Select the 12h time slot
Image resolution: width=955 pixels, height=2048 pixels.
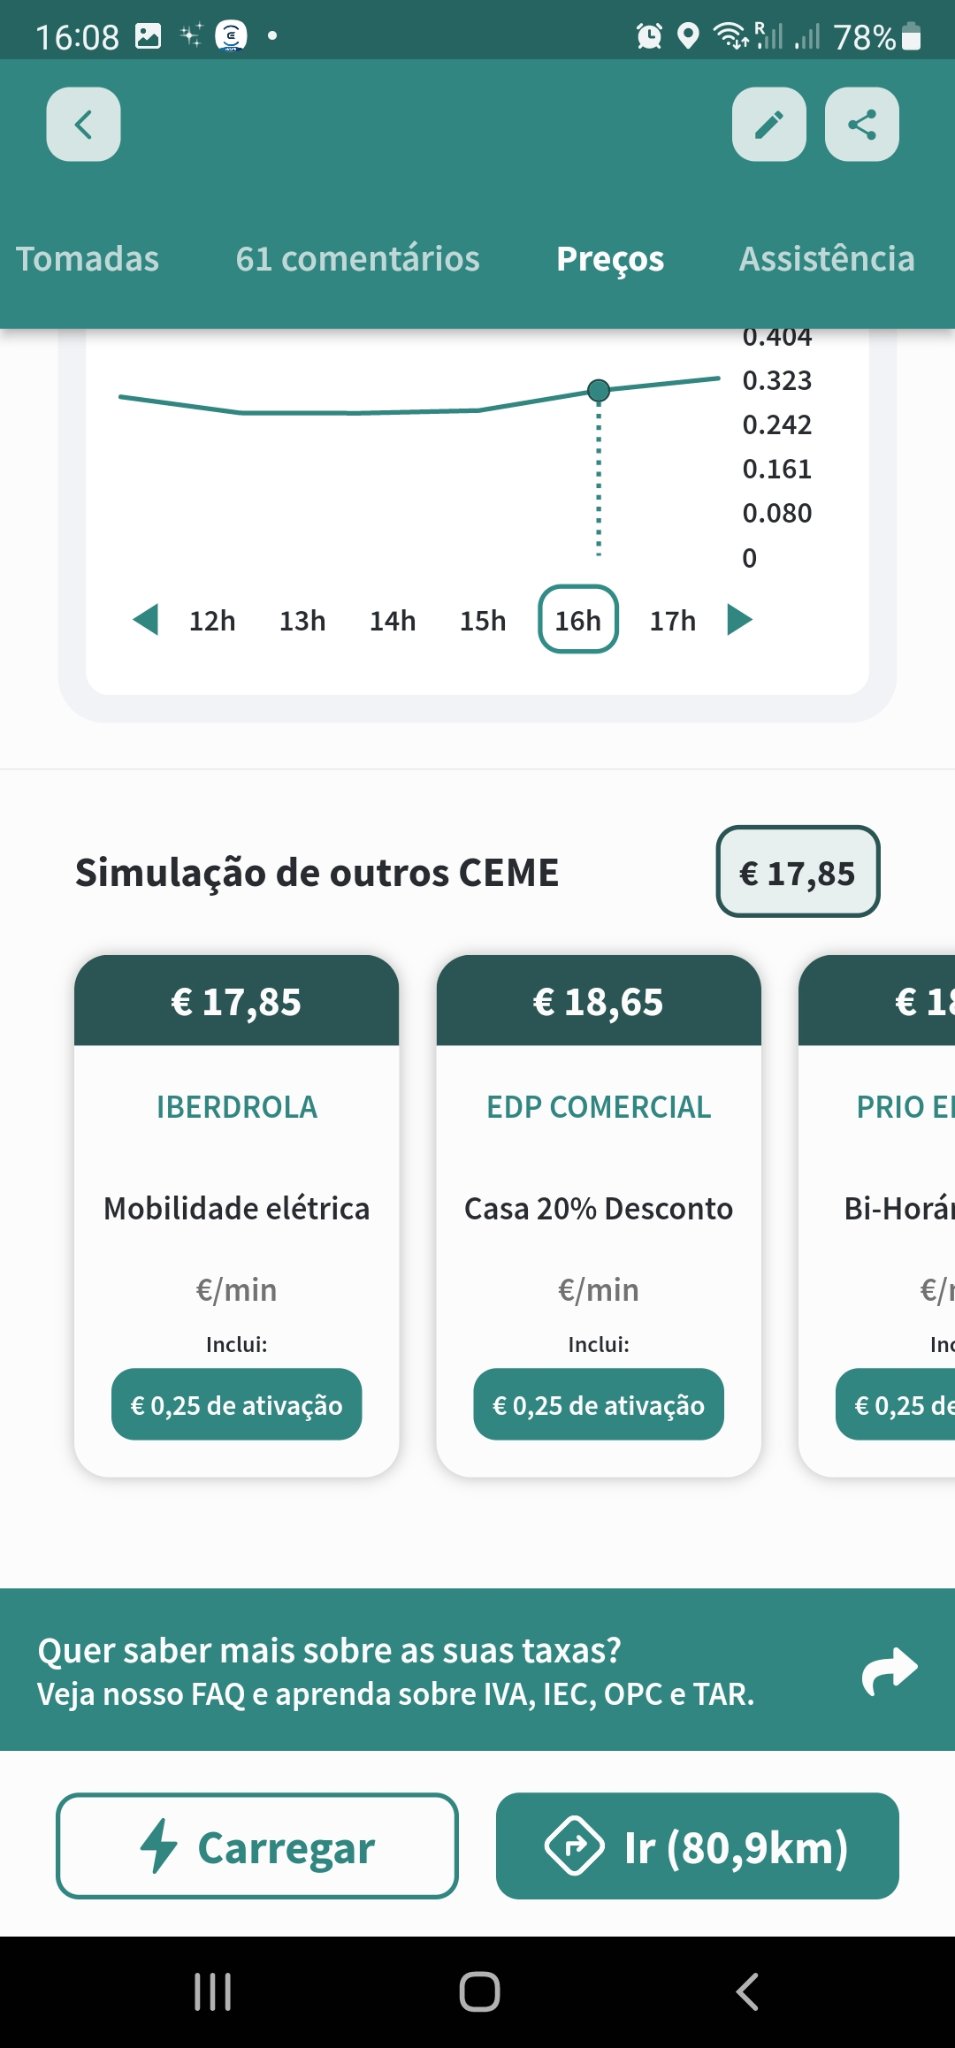pyautogui.click(x=212, y=621)
